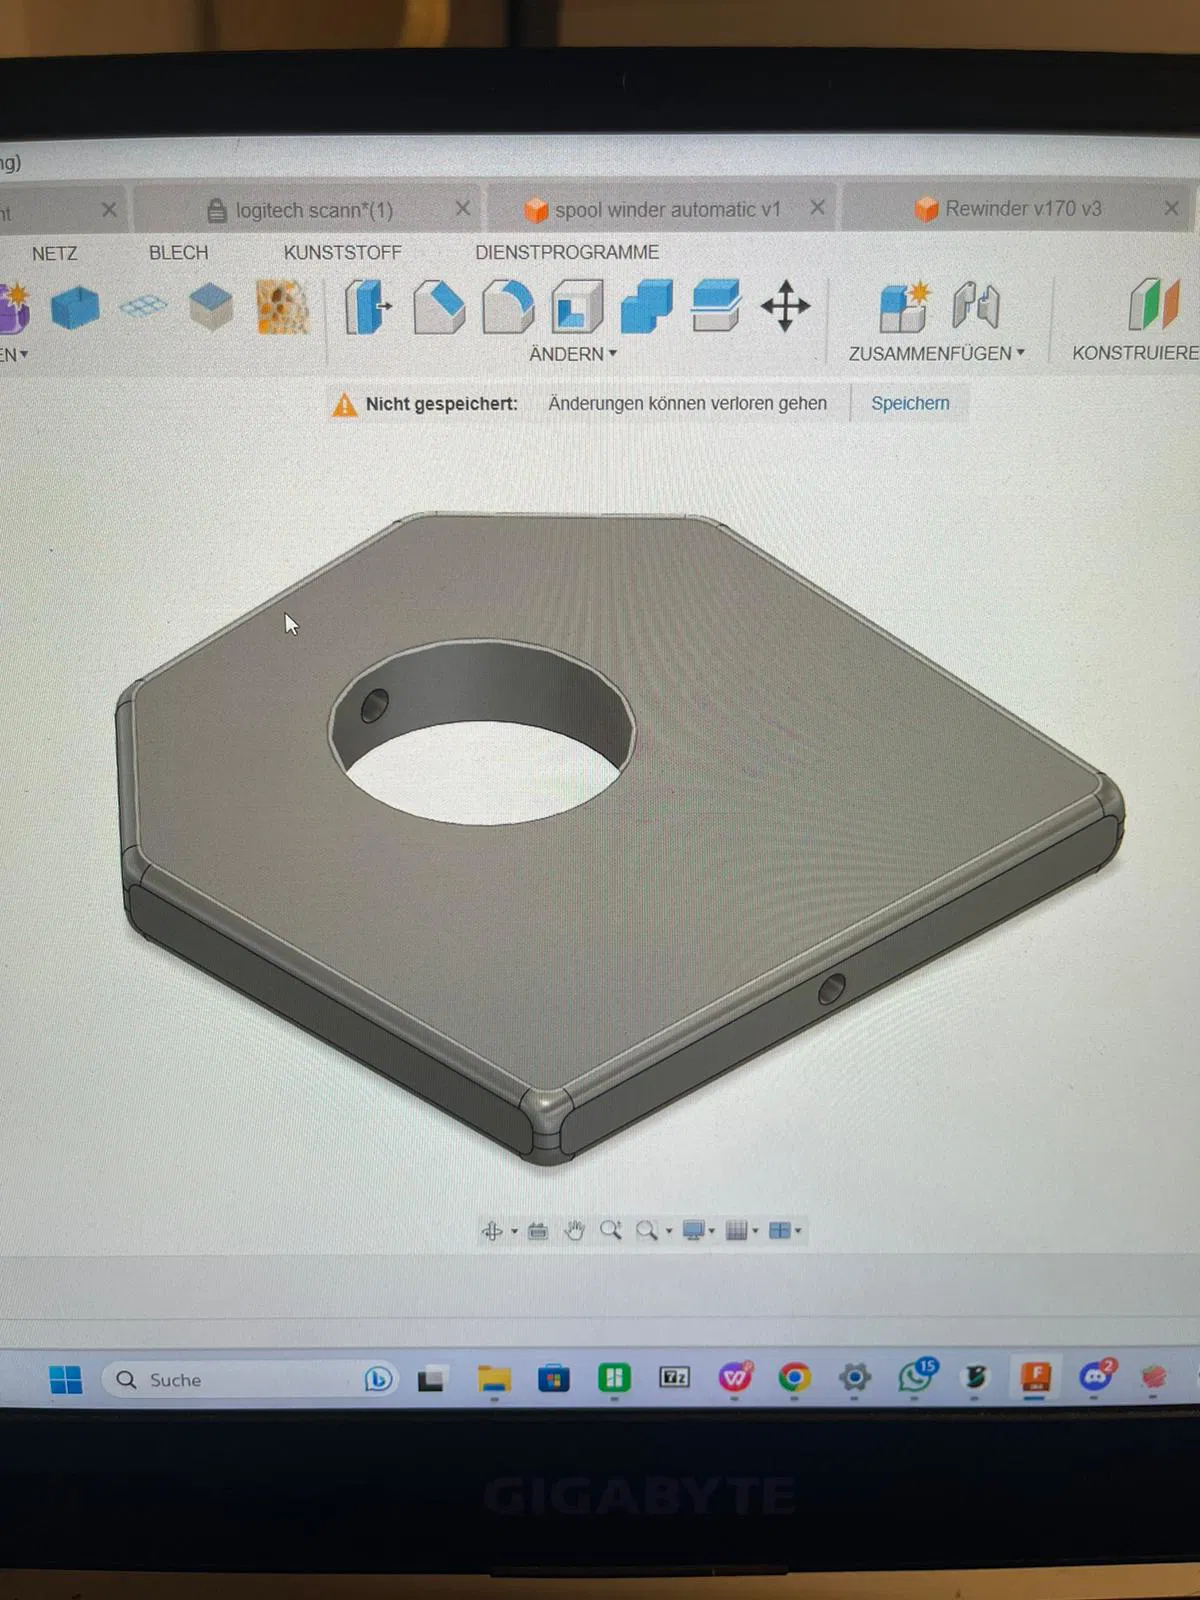Click the orange lattice texture icon
1200x1600 pixels.
click(x=283, y=306)
